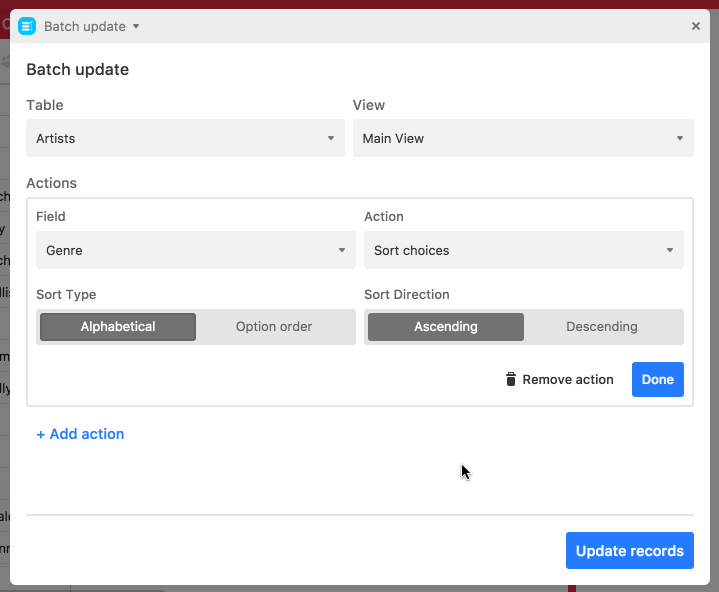The height and width of the screenshot is (592, 719).
Task: Click the Actions section label
Action: tap(51, 183)
